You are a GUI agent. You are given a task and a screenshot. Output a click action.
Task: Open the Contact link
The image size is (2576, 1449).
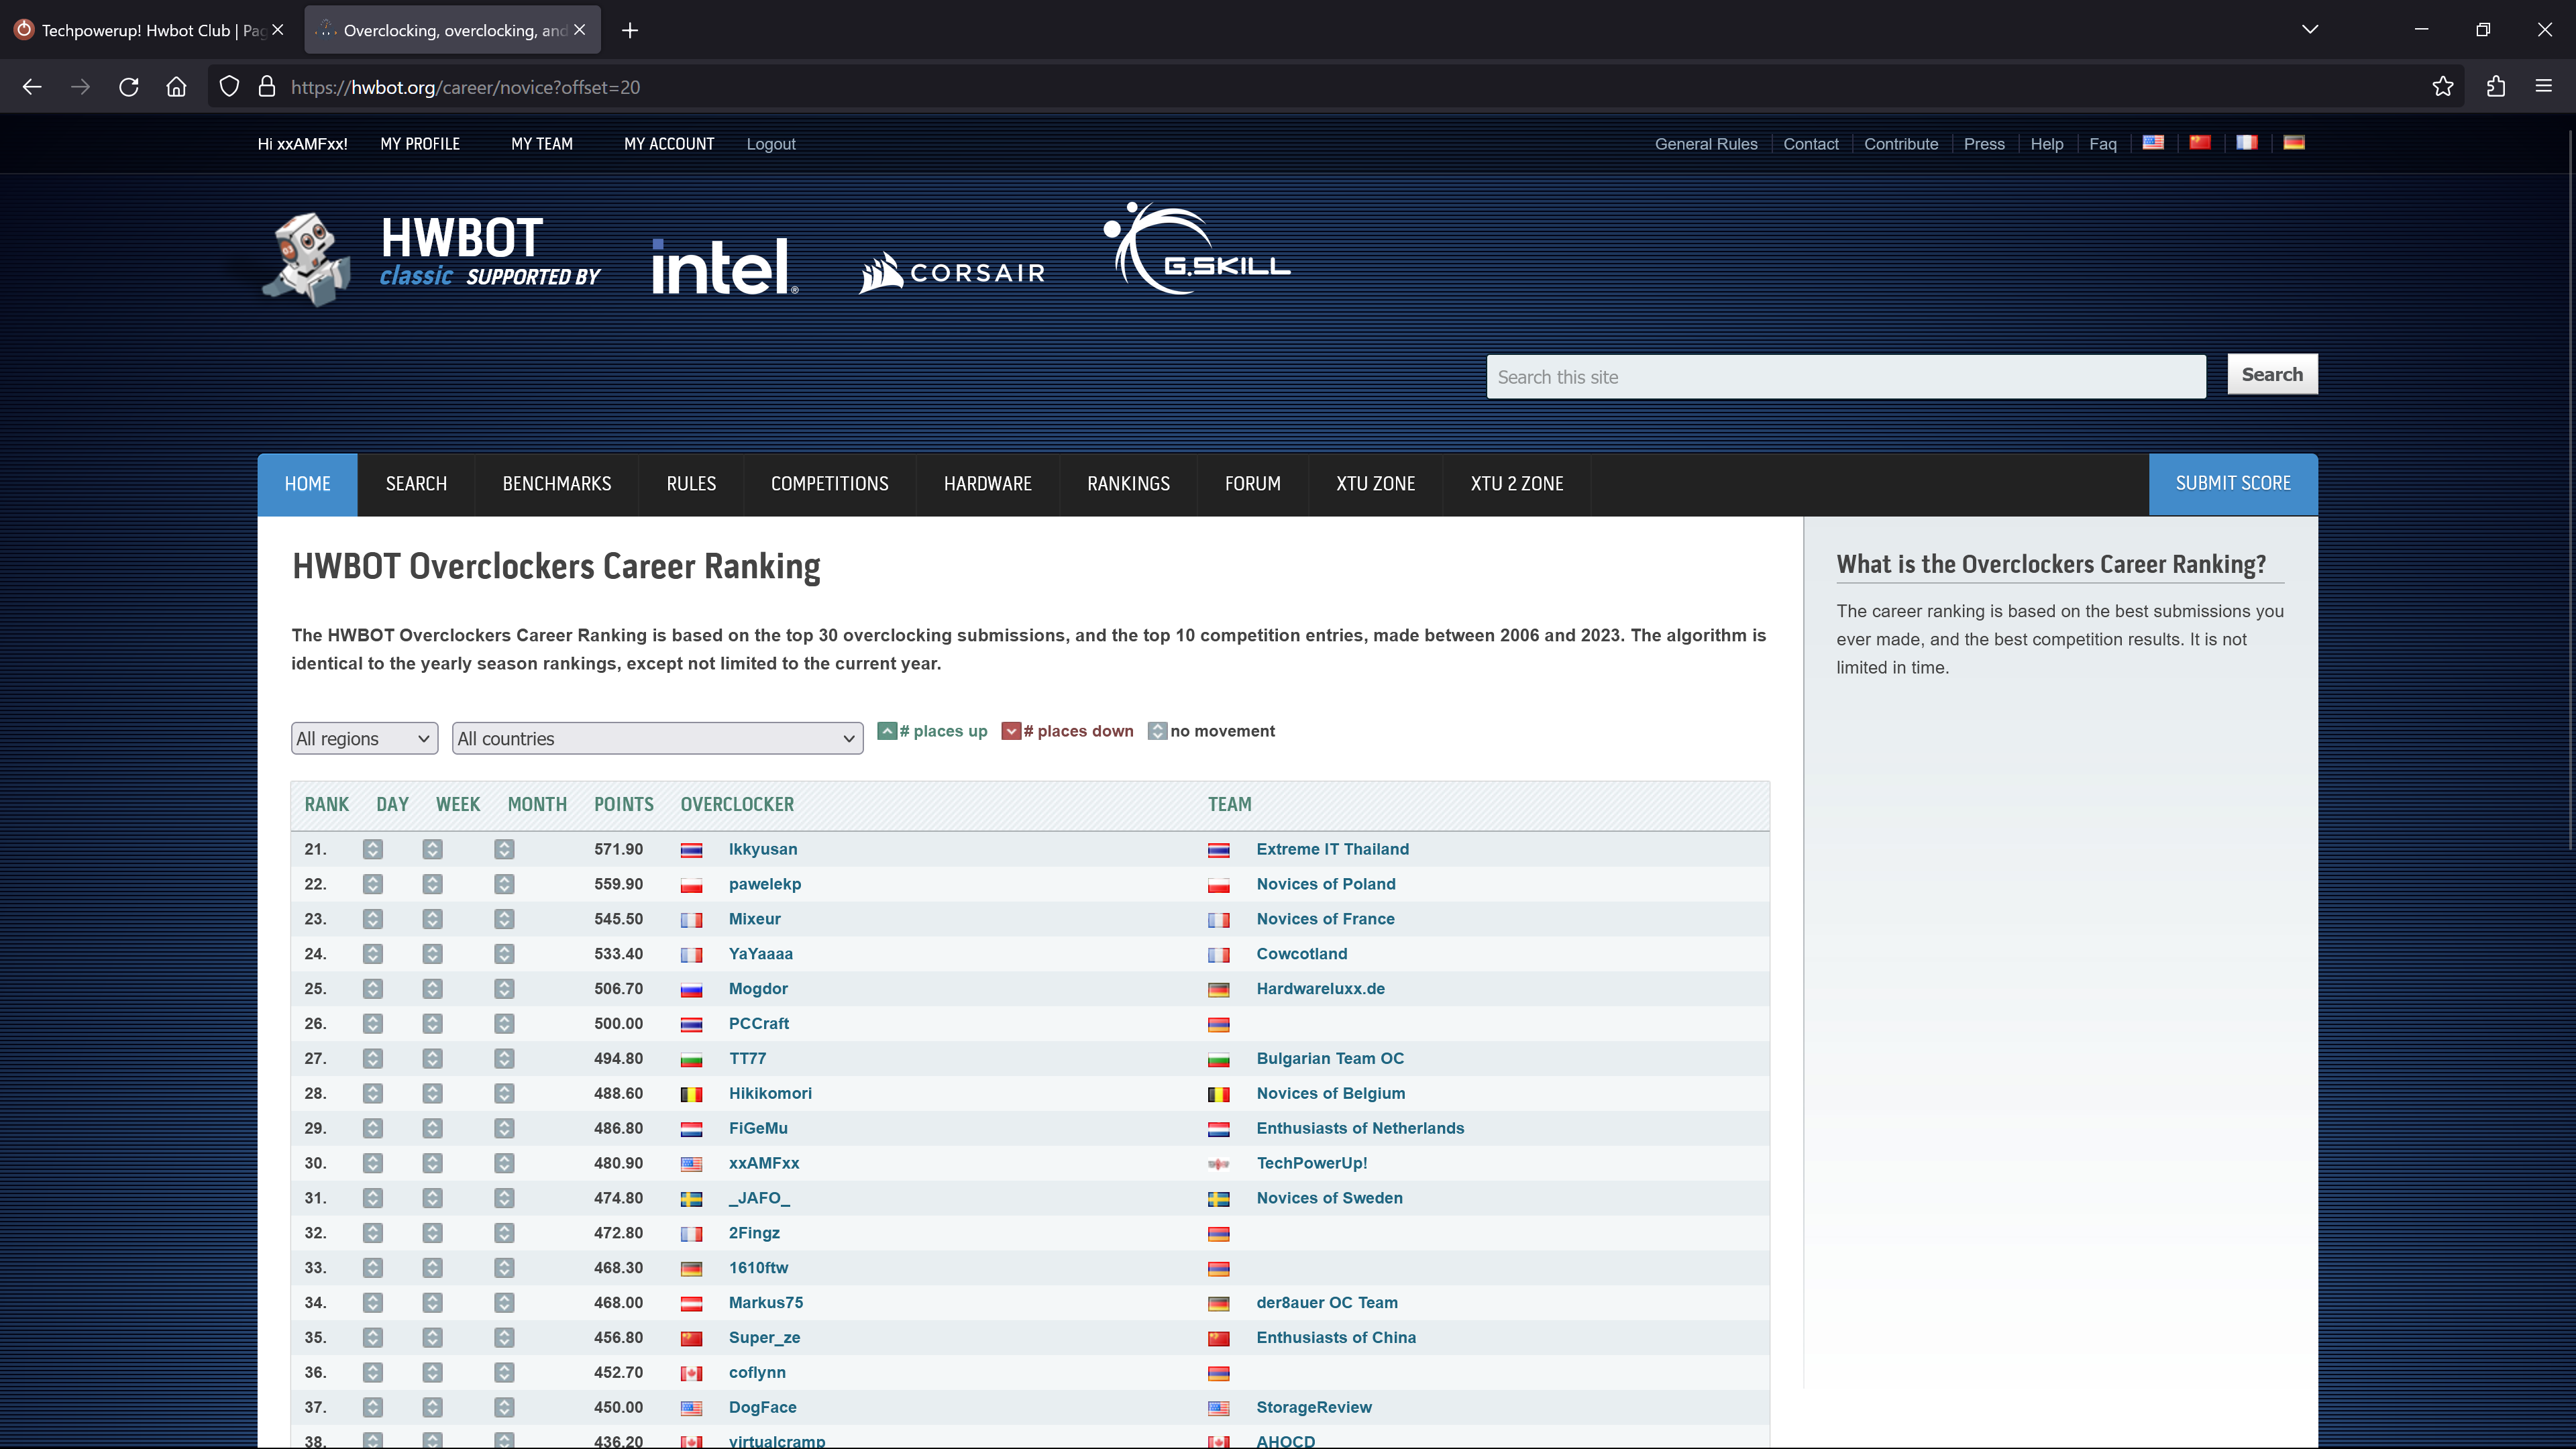click(1811, 144)
